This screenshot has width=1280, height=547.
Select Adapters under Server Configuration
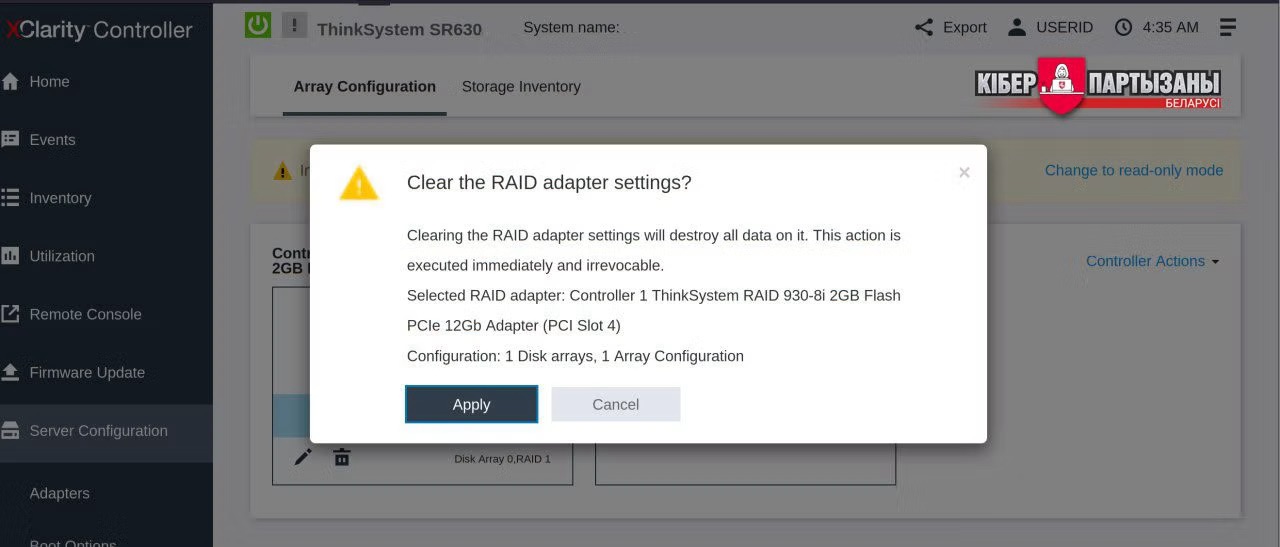point(59,493)
